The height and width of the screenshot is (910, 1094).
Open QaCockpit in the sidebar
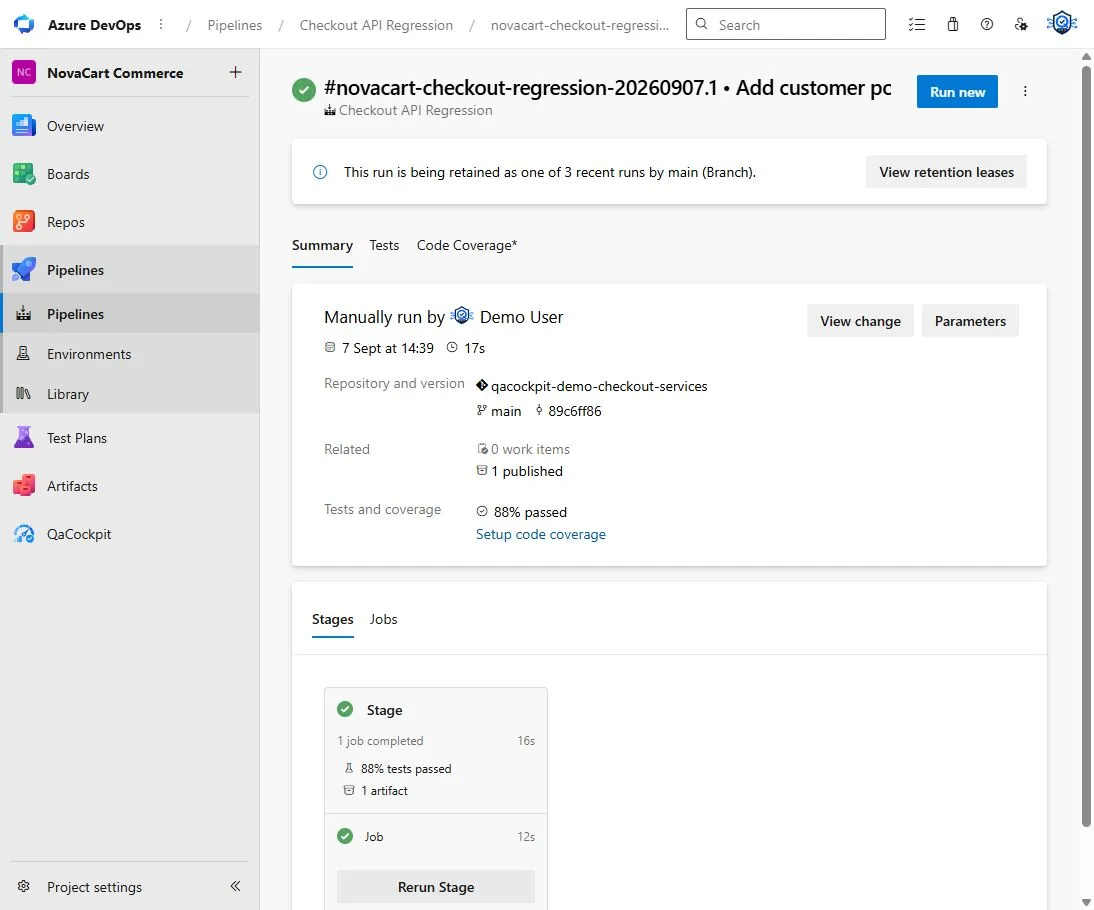tap(130, 535)
